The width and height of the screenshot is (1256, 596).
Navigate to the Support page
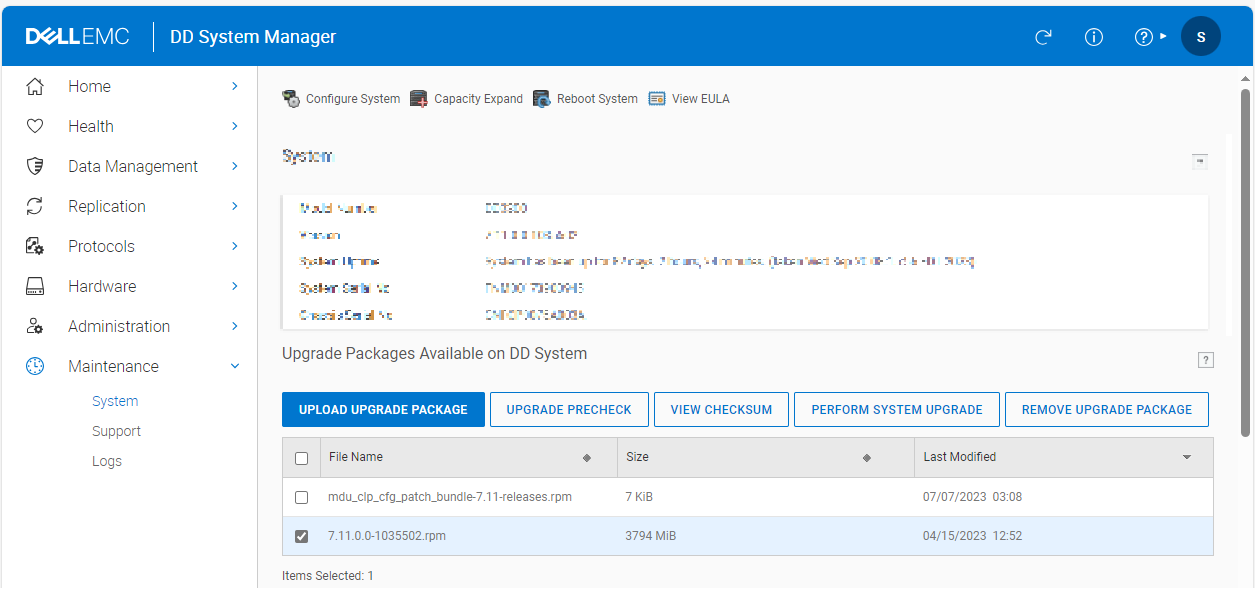point(116,431)
